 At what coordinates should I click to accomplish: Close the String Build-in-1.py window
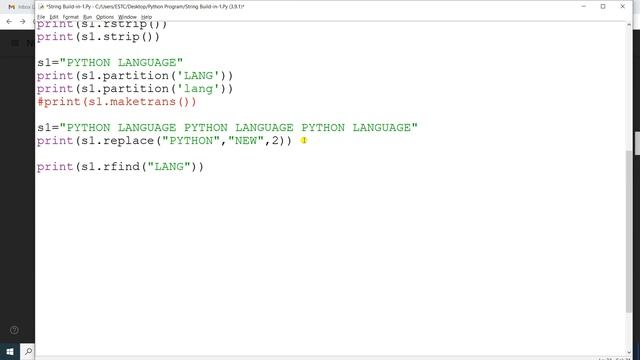tap(622, 7)
